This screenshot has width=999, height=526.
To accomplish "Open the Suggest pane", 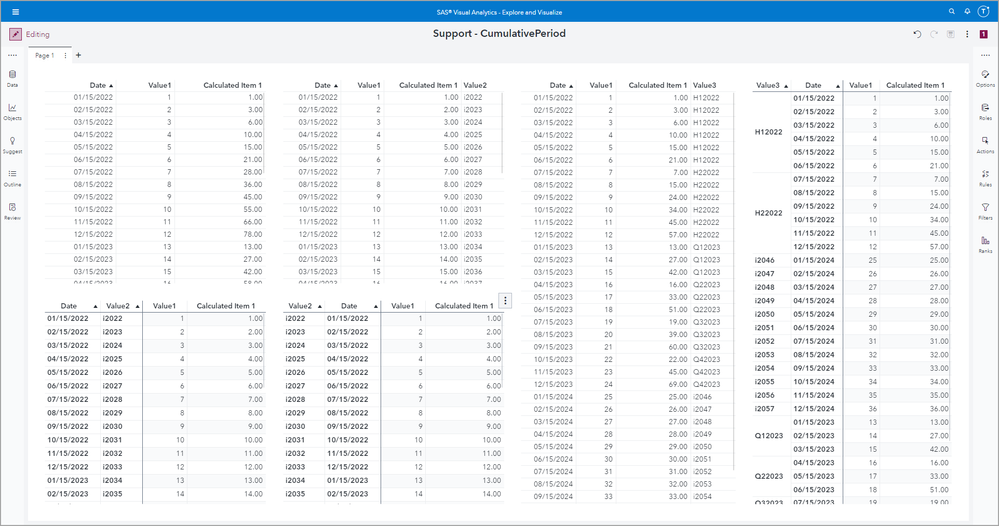I will [x=12, y=144].
